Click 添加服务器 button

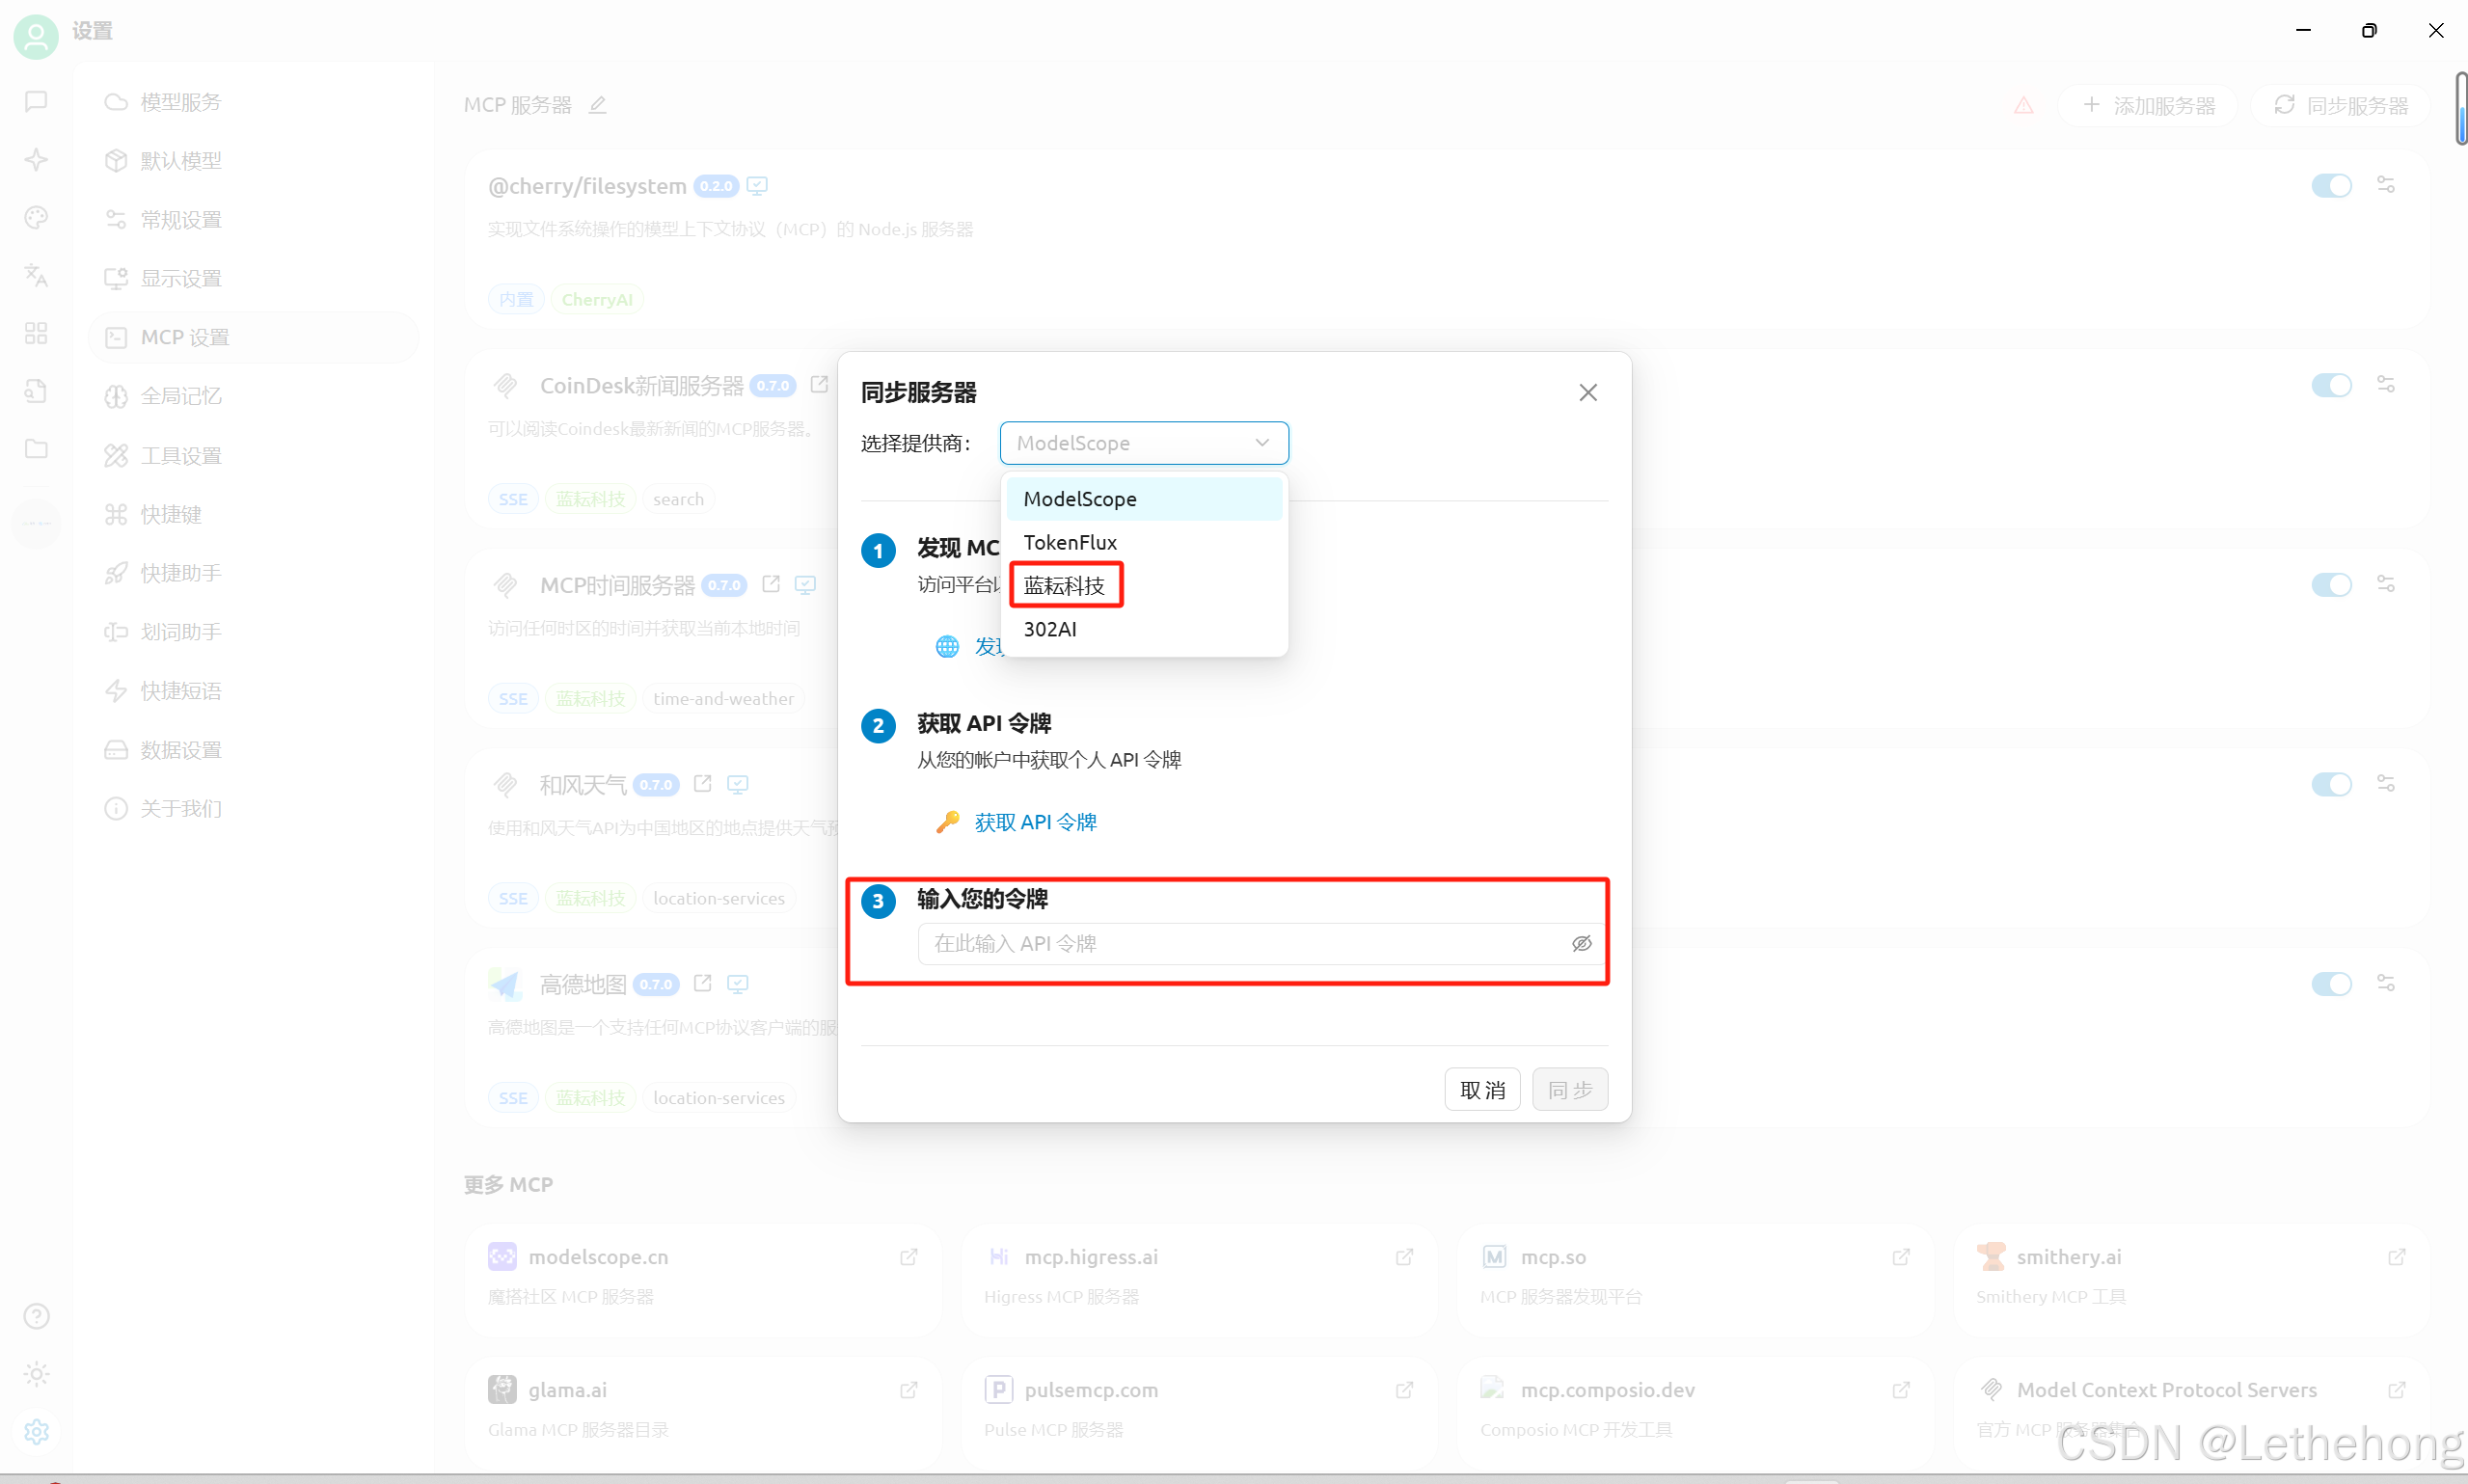pyautogui.click(x=2147, y=106)
